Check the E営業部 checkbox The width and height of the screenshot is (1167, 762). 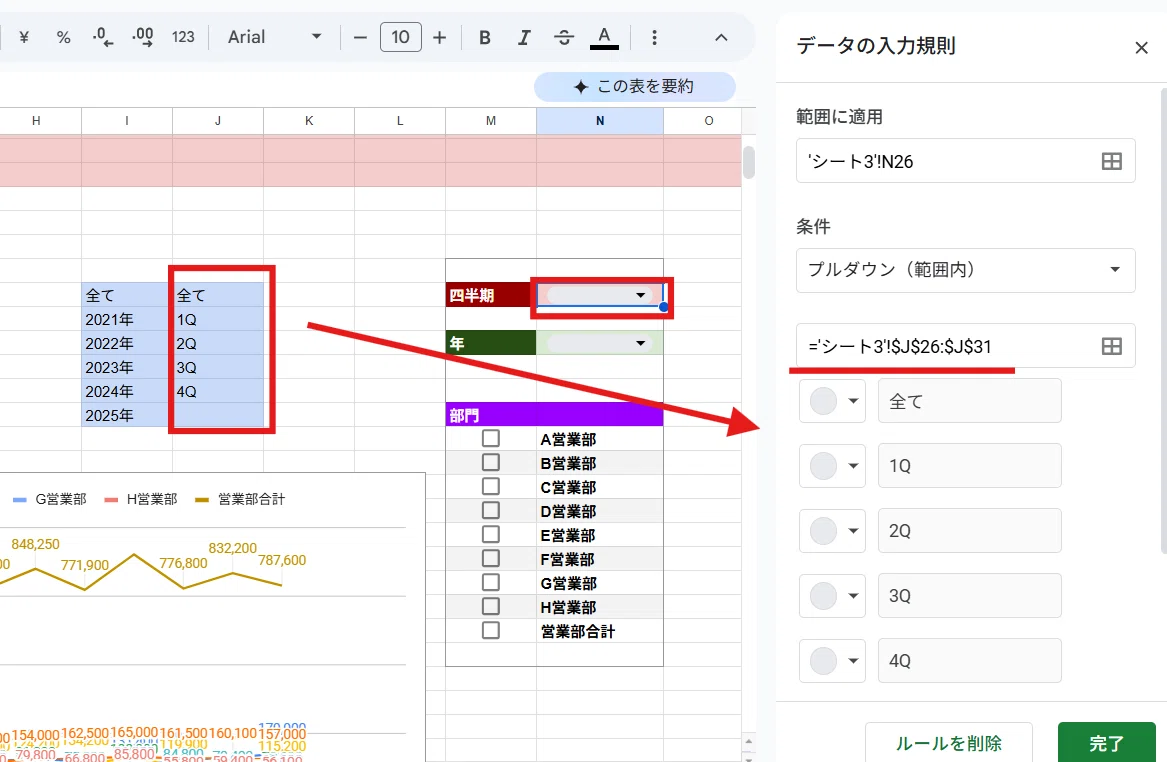[490, 534]
